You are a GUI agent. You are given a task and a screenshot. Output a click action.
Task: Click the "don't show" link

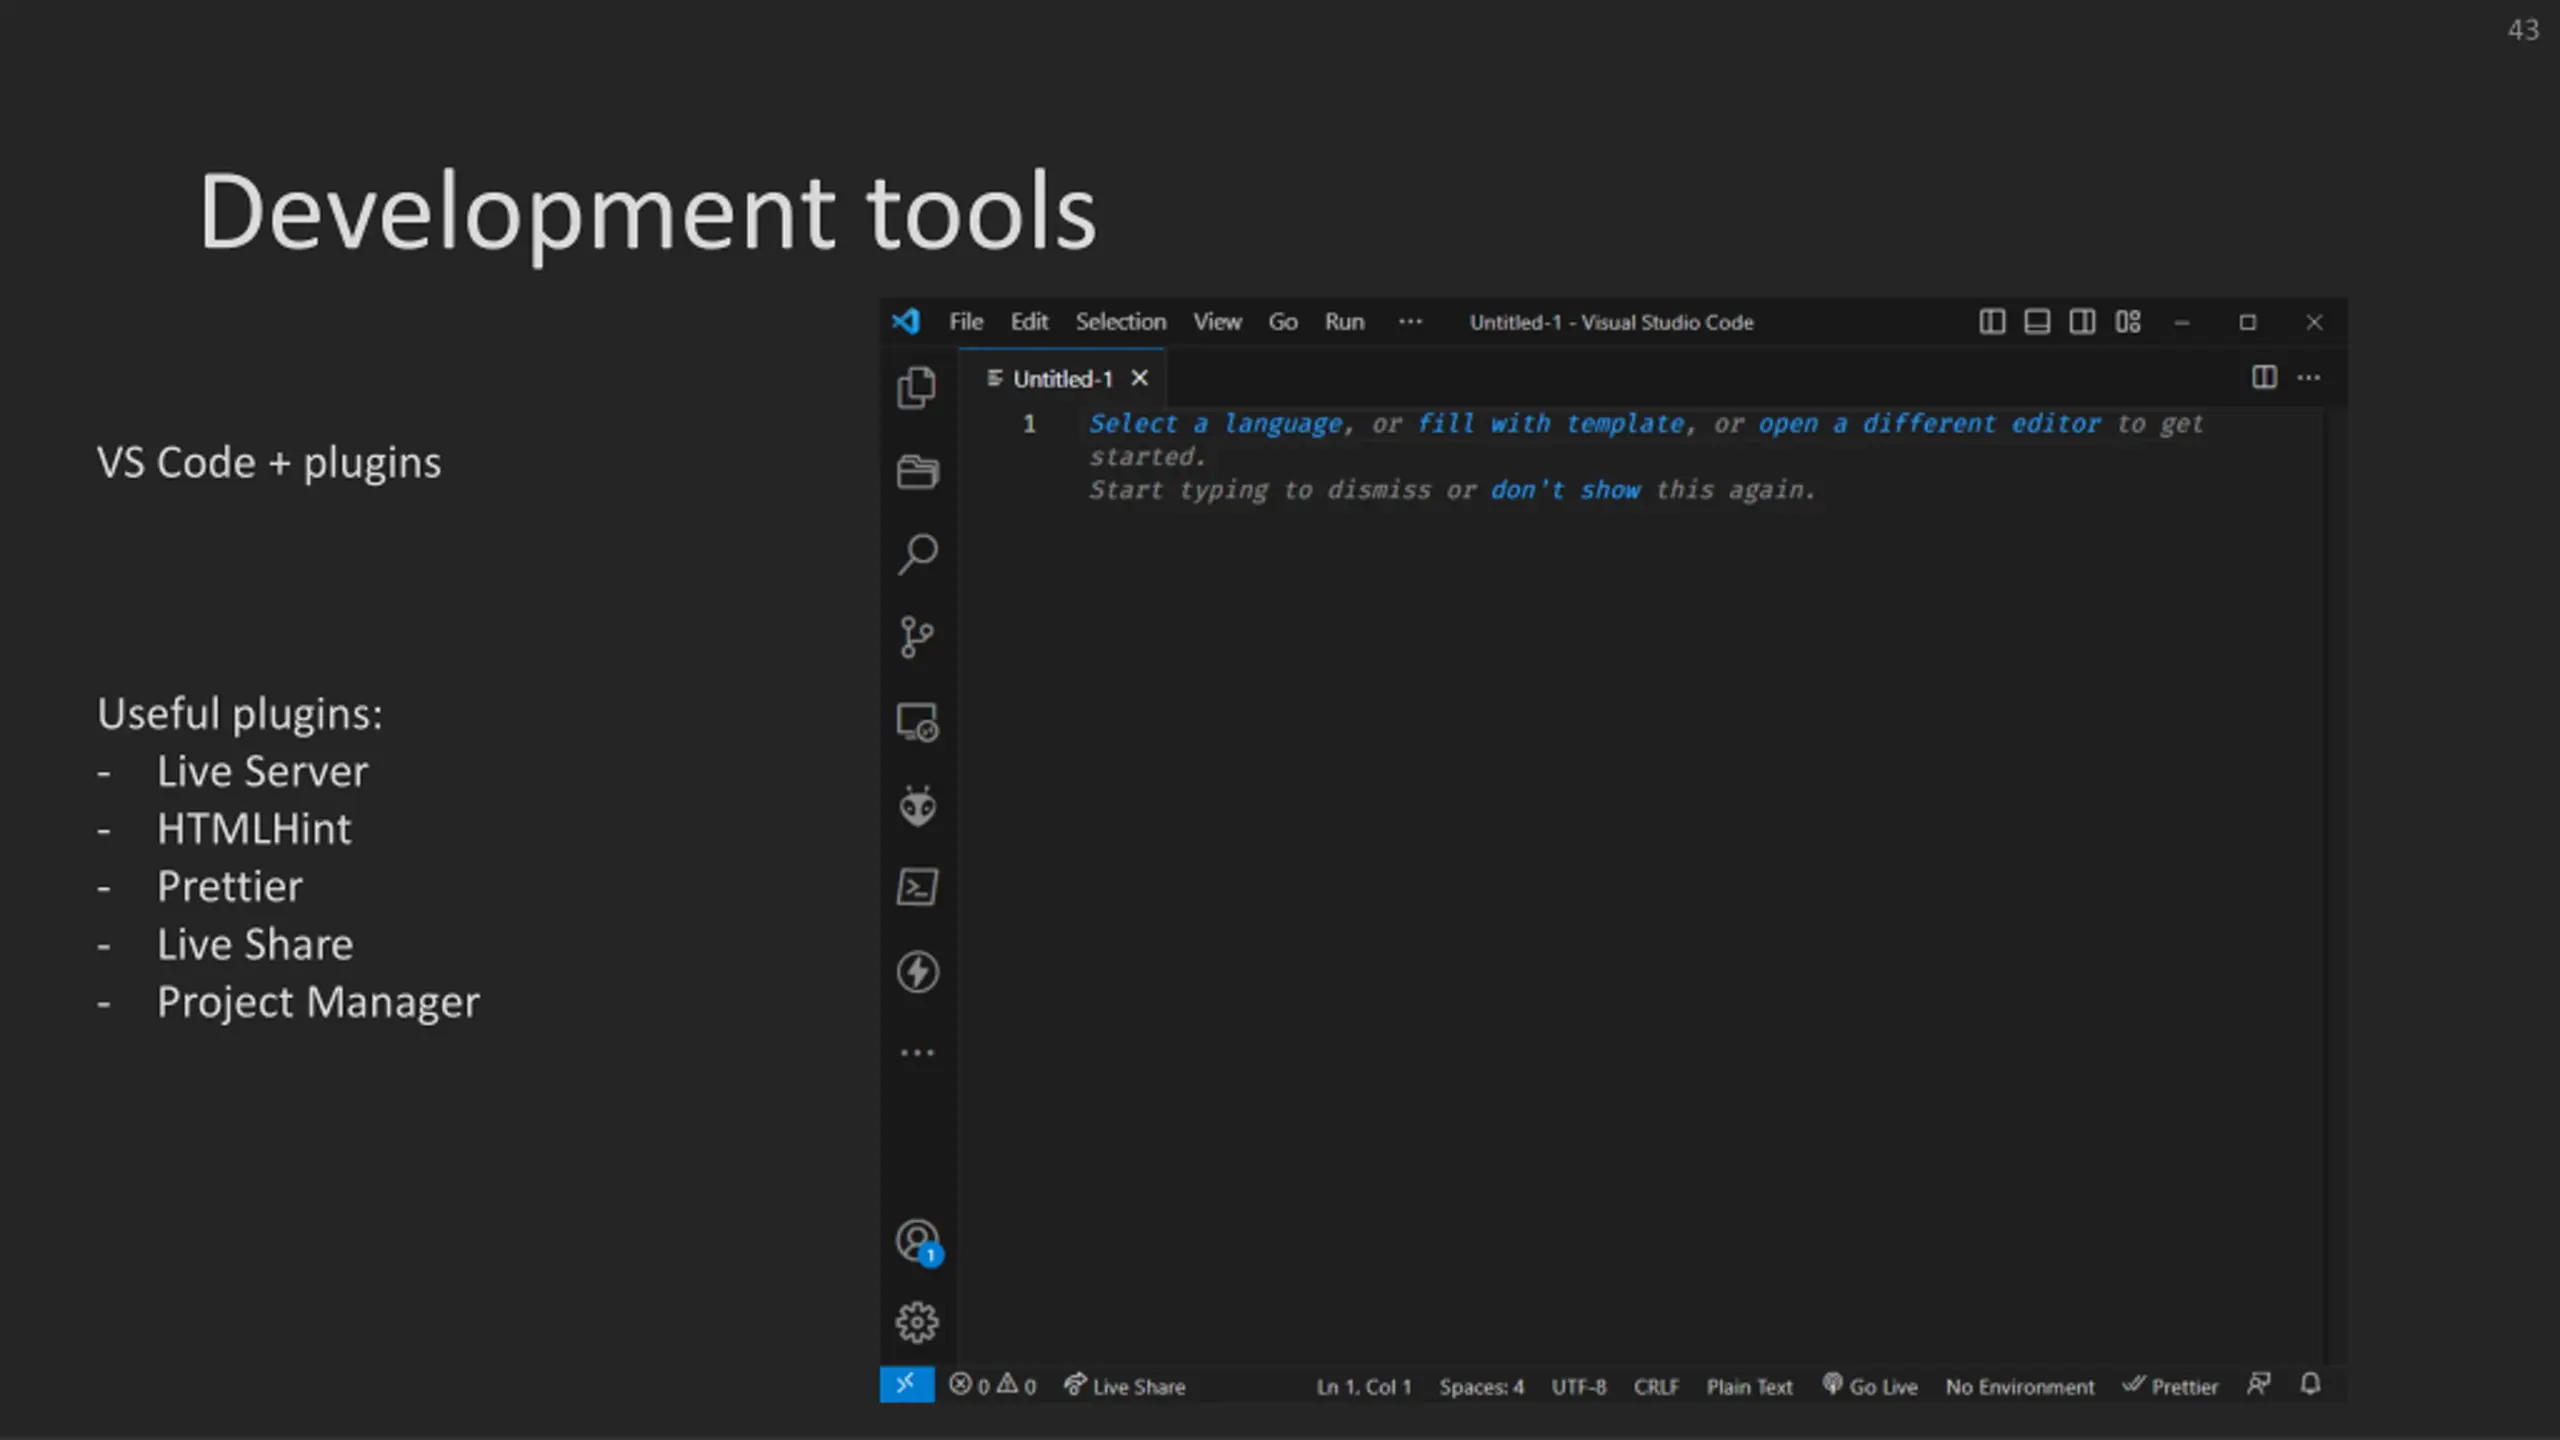pos(1565,490)
